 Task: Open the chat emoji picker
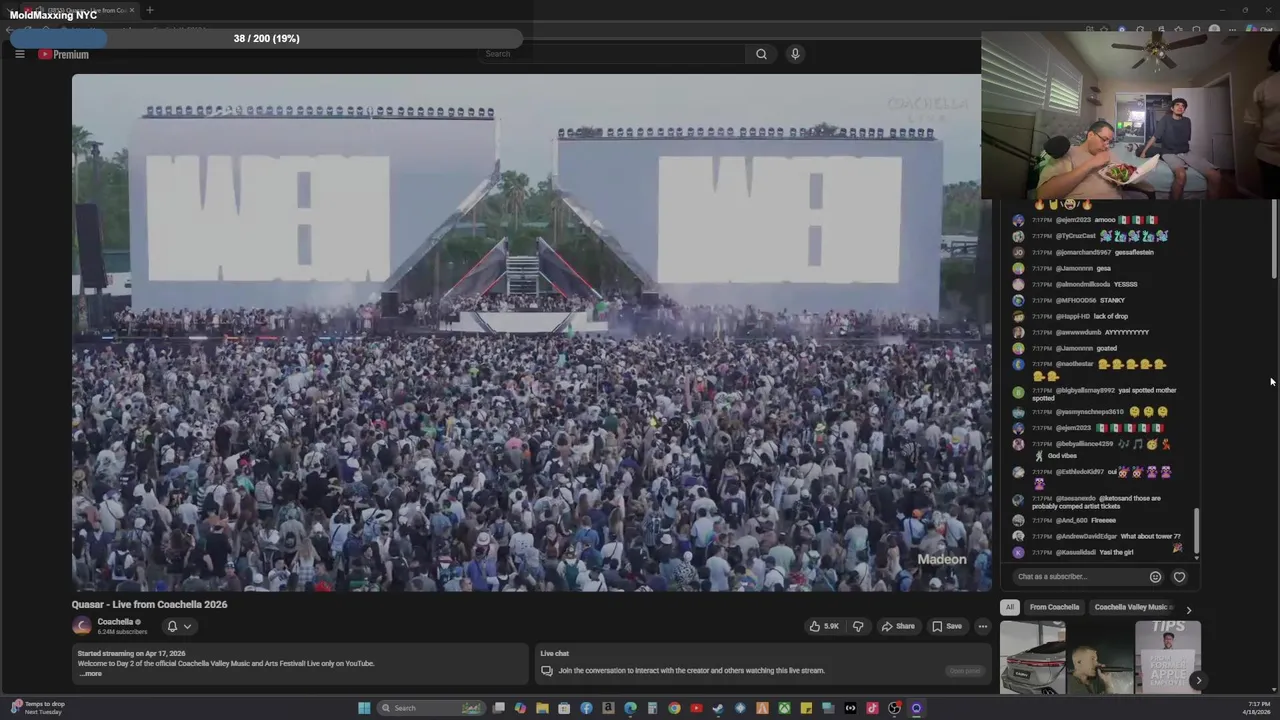click(1155, 576)
